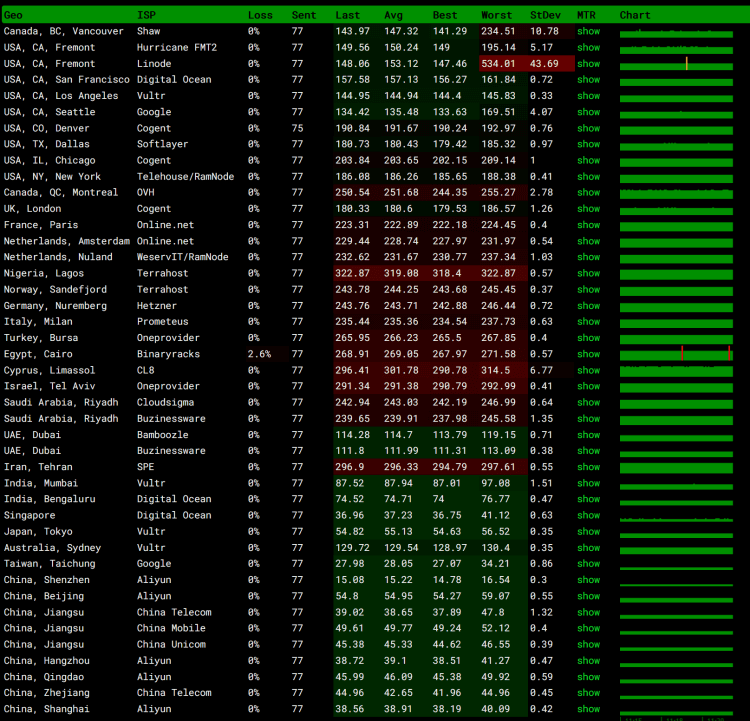Click 'India, Bengaluru' location text
The height and width of the screenshot is (721, 750).
(x=49, y=499)
